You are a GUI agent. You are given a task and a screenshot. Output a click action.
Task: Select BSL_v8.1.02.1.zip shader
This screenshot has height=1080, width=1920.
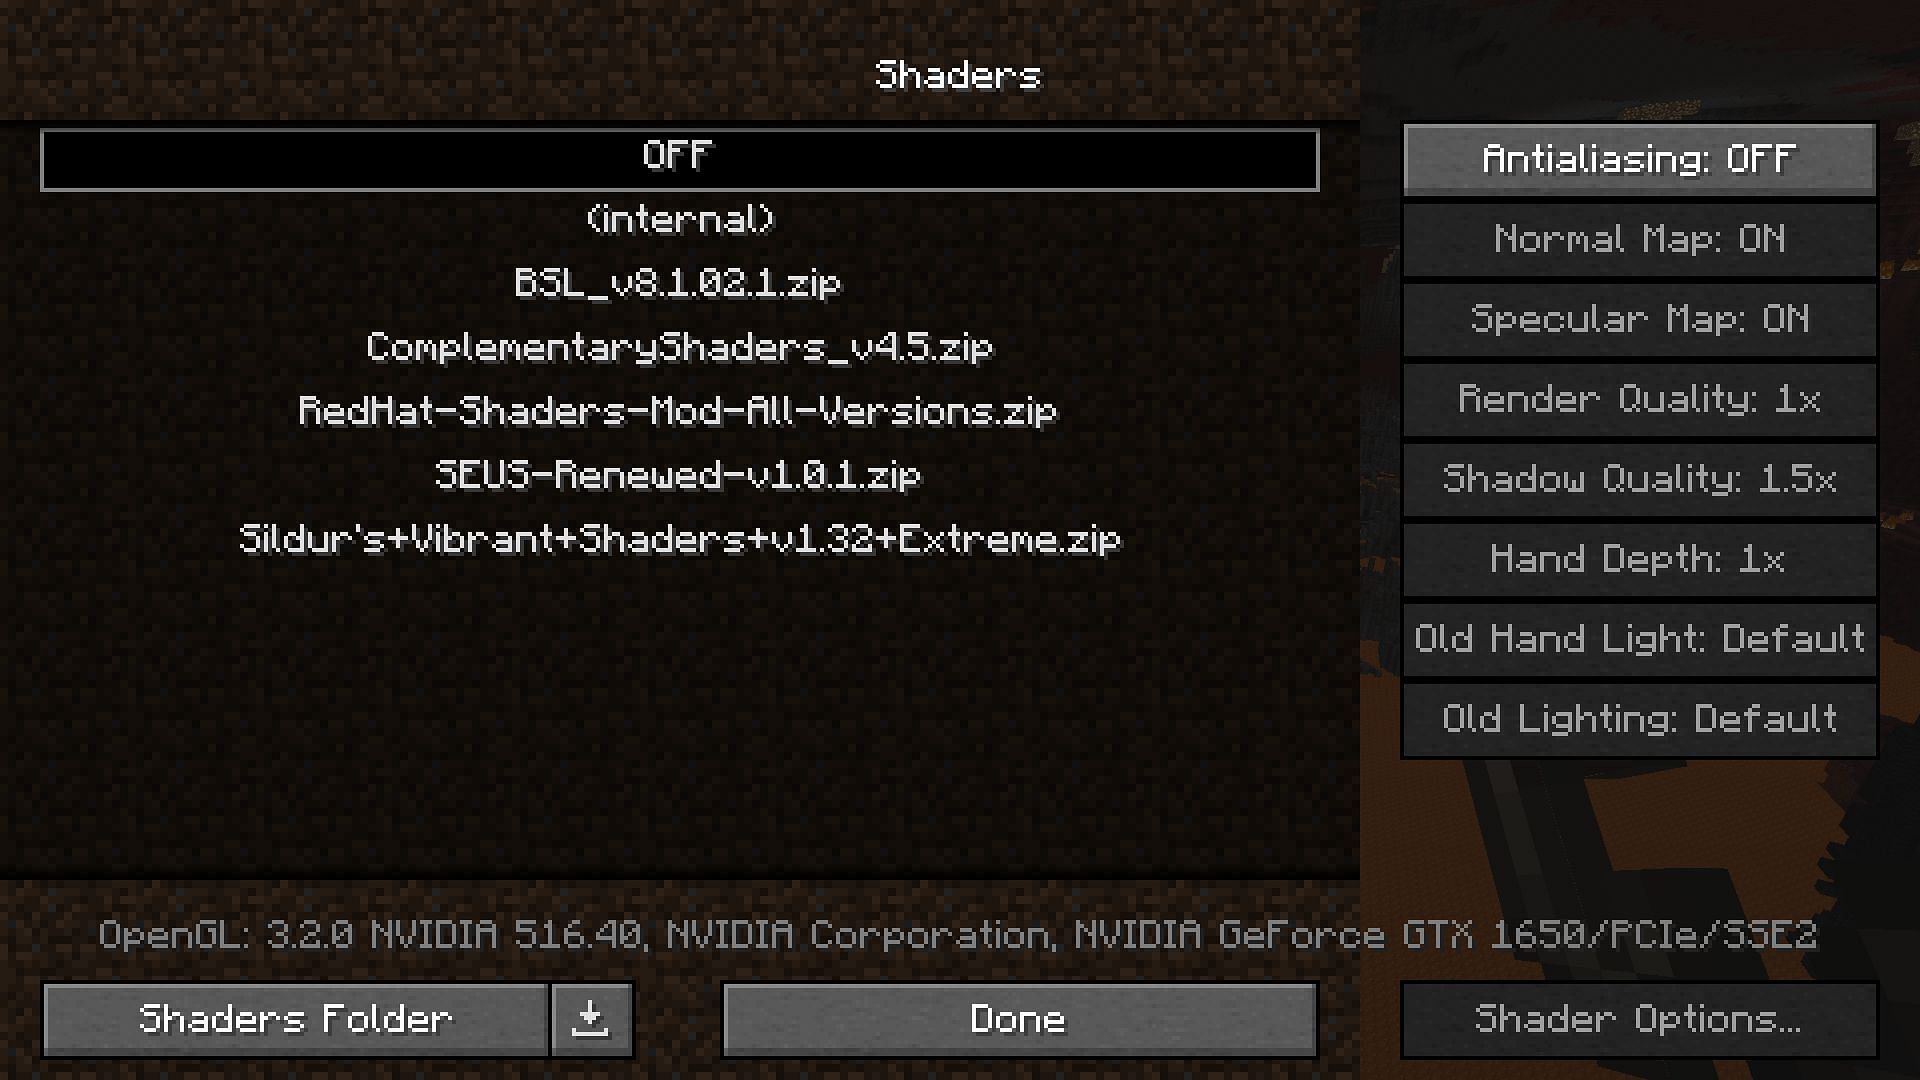(678, 282)
